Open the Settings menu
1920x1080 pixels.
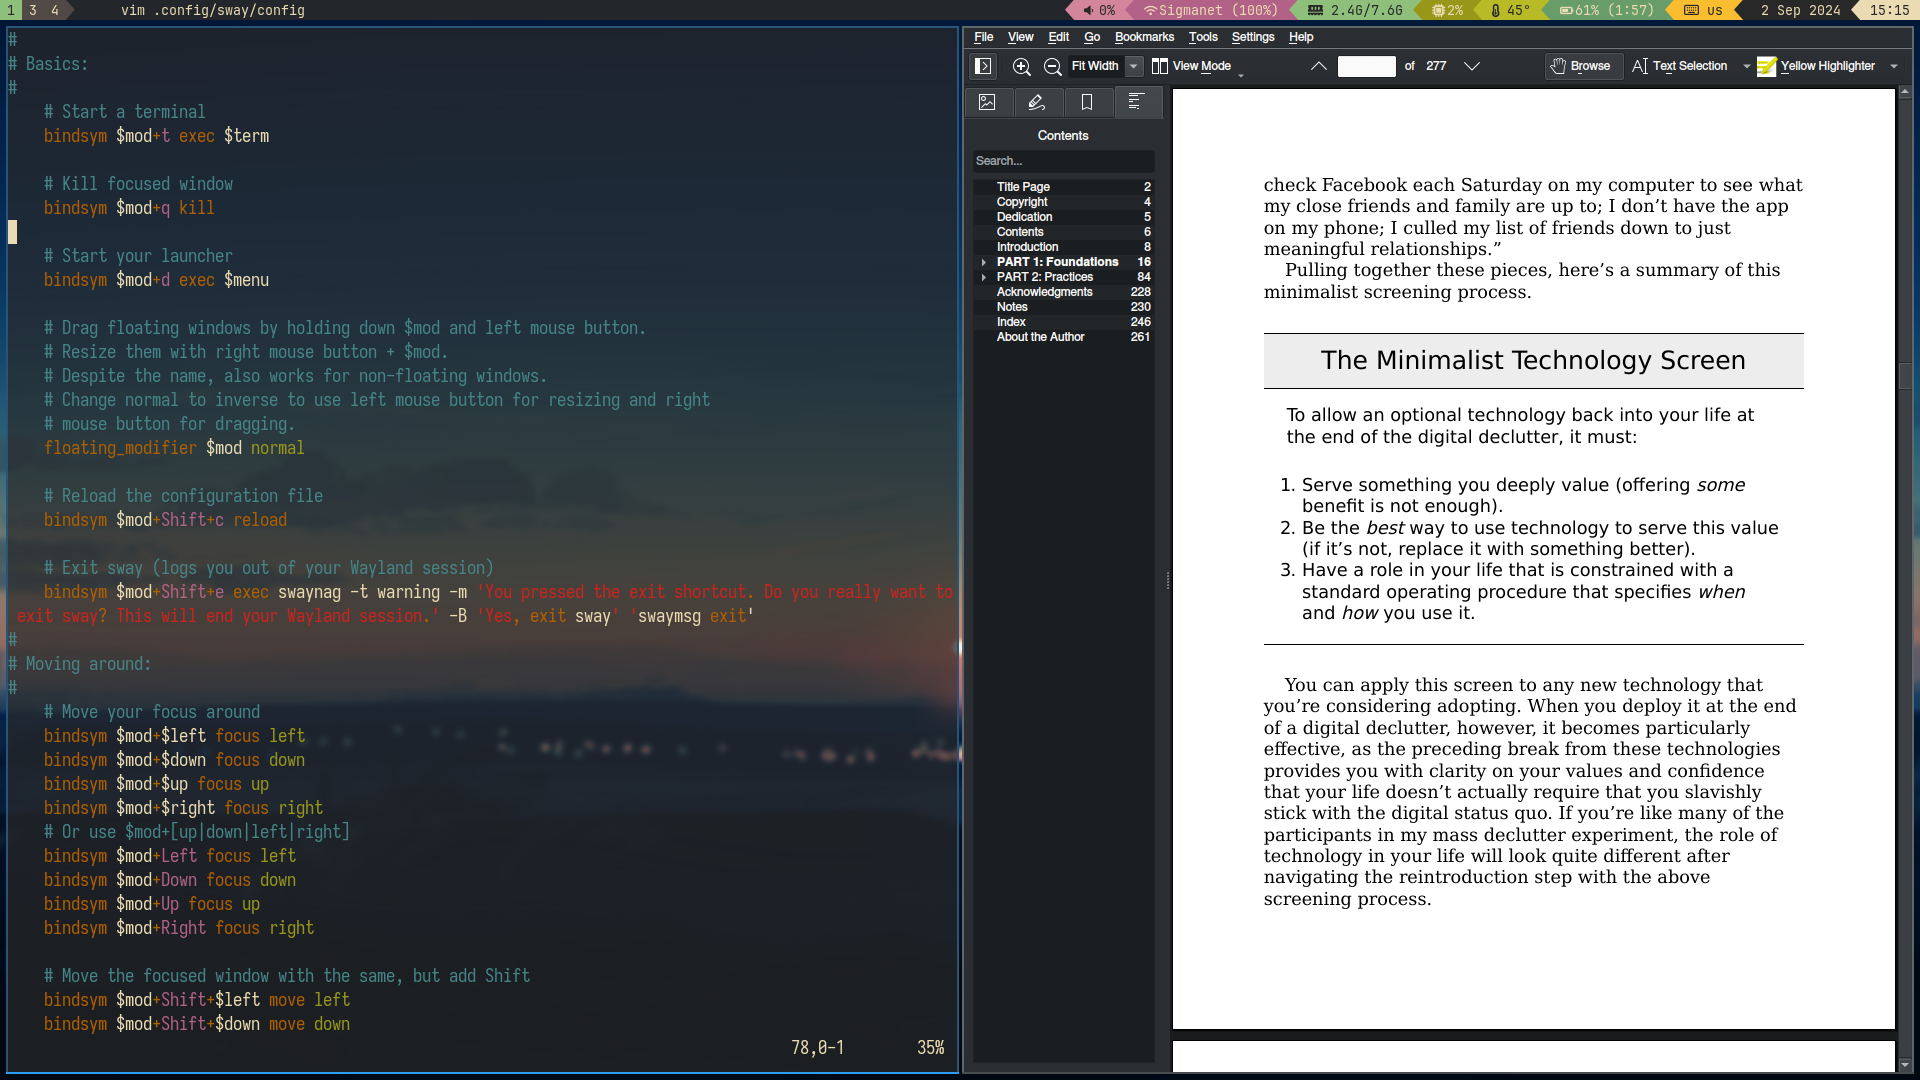1251,37
